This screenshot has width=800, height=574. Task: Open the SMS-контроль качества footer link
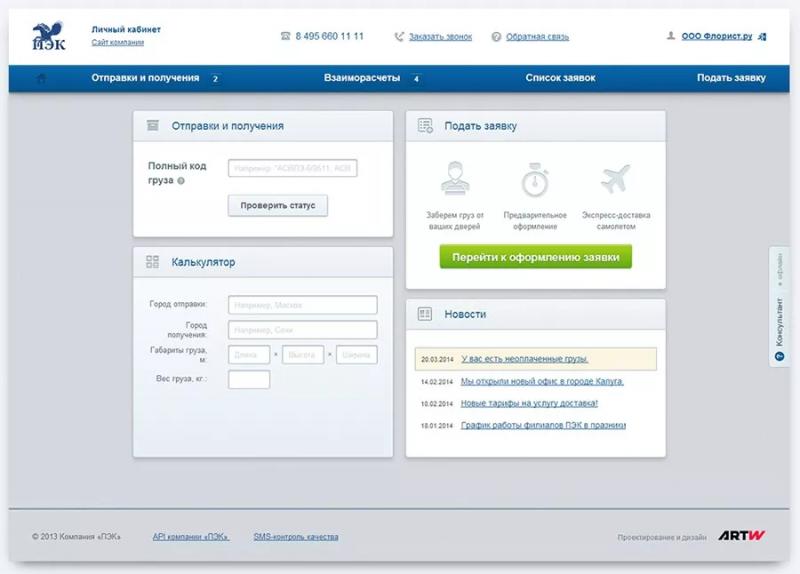pos(296,537)
